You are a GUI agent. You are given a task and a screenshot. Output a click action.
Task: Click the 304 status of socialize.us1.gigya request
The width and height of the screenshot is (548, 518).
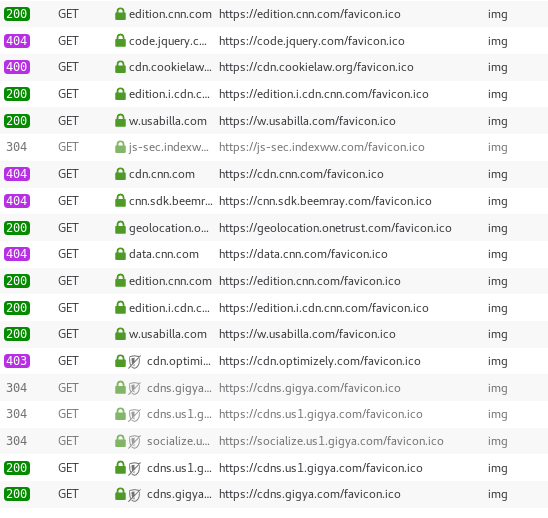click(x=16, y=441)
